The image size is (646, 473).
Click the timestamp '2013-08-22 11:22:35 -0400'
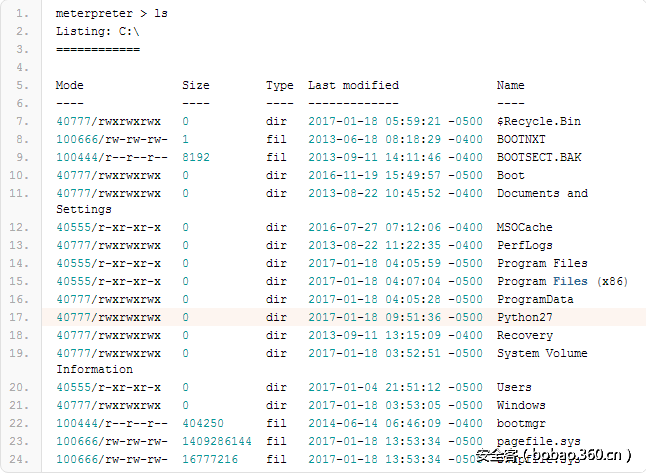(x=396, y=246)
